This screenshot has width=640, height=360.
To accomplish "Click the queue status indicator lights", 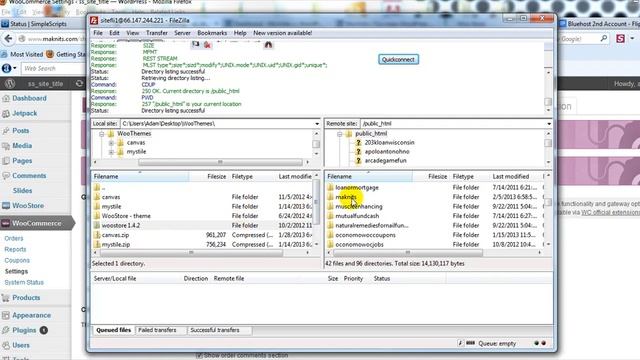I will click(x=540, y=343).
